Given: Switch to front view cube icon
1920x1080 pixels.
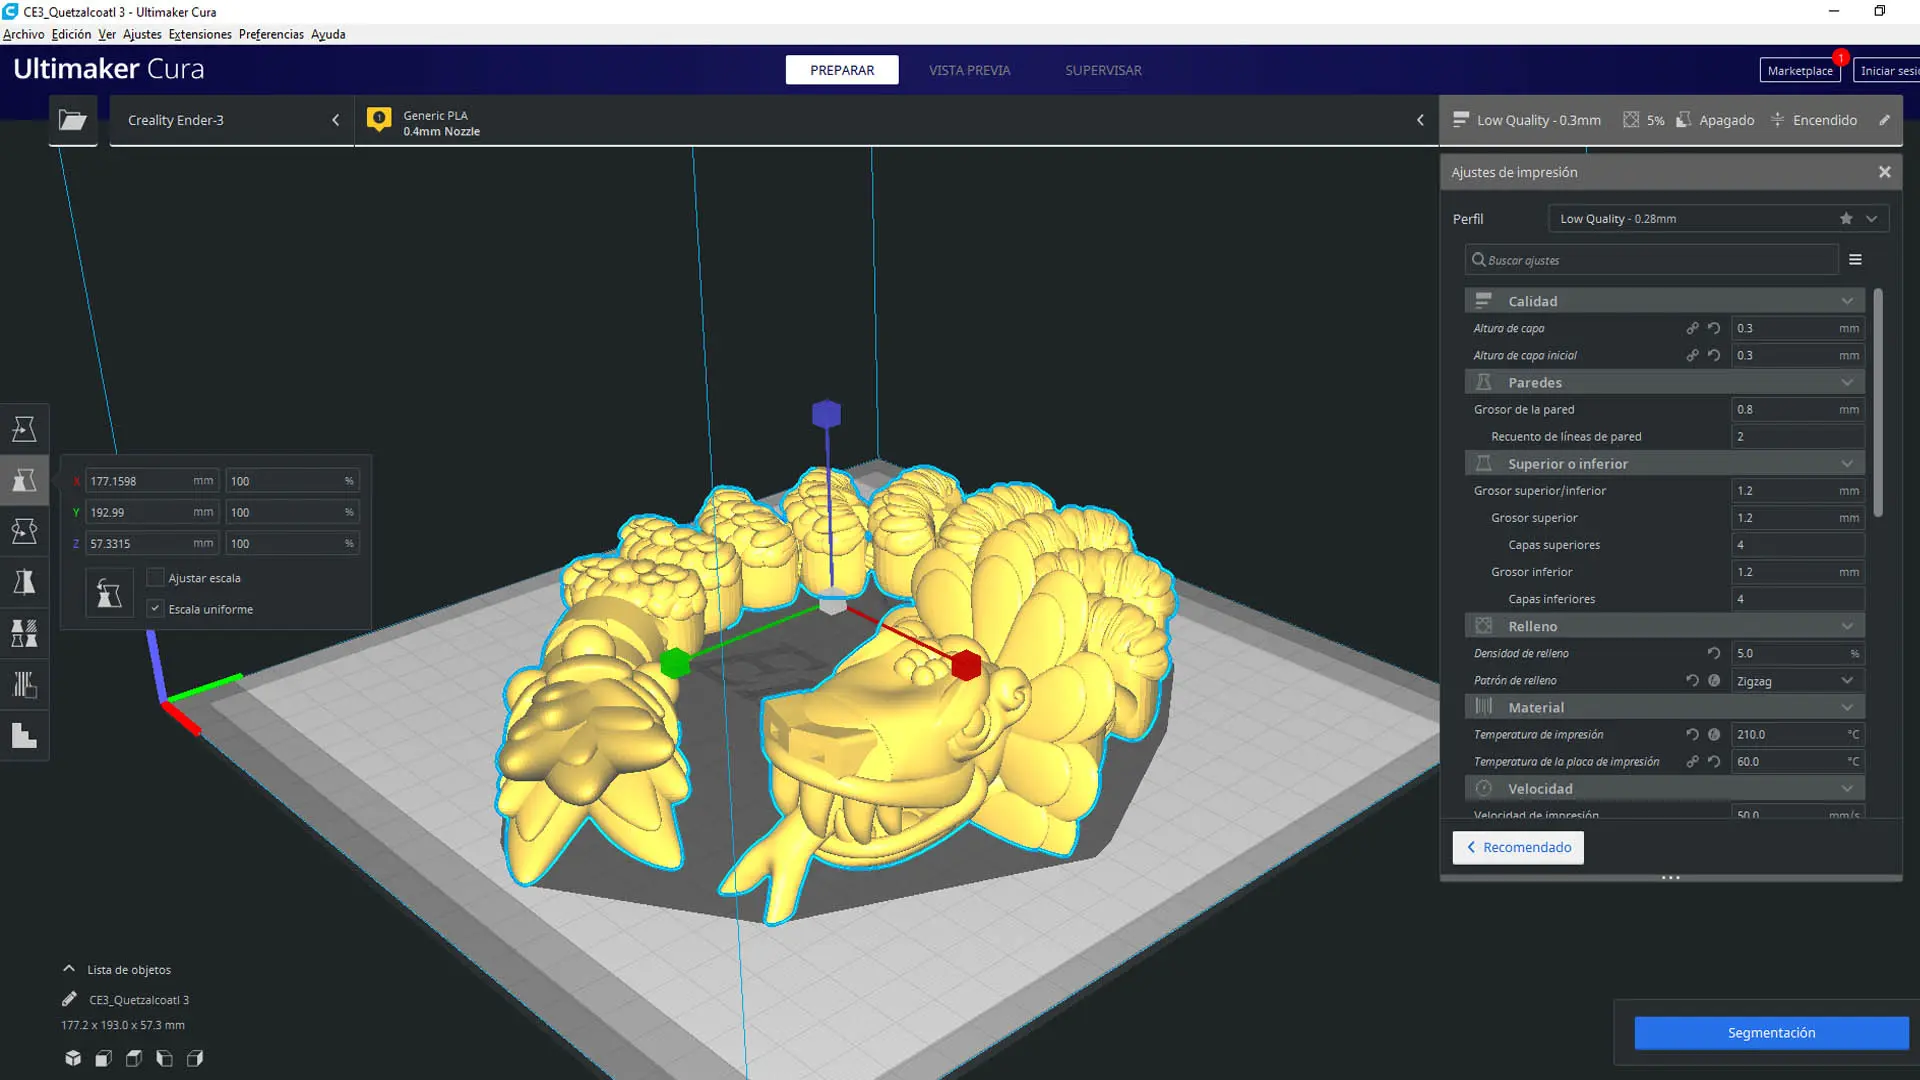Looking at the screenshot, I should point(103,1058).
